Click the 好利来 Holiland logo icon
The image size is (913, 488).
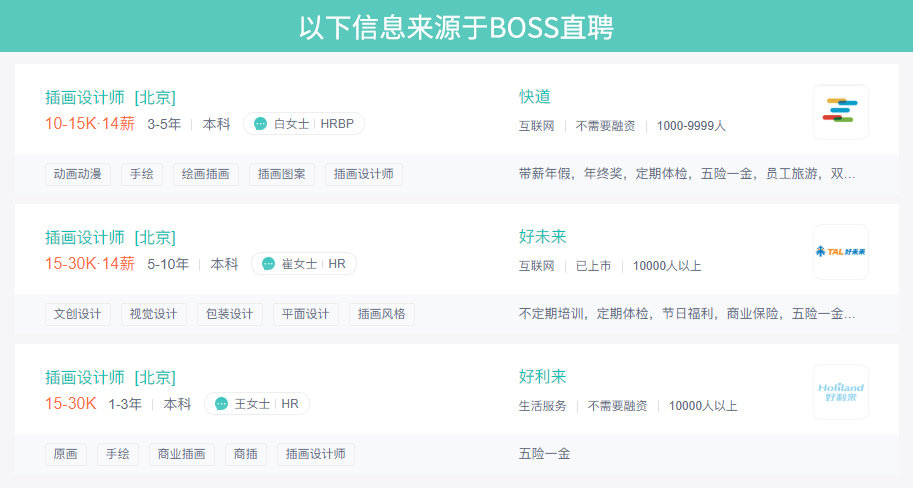point(840,392)
